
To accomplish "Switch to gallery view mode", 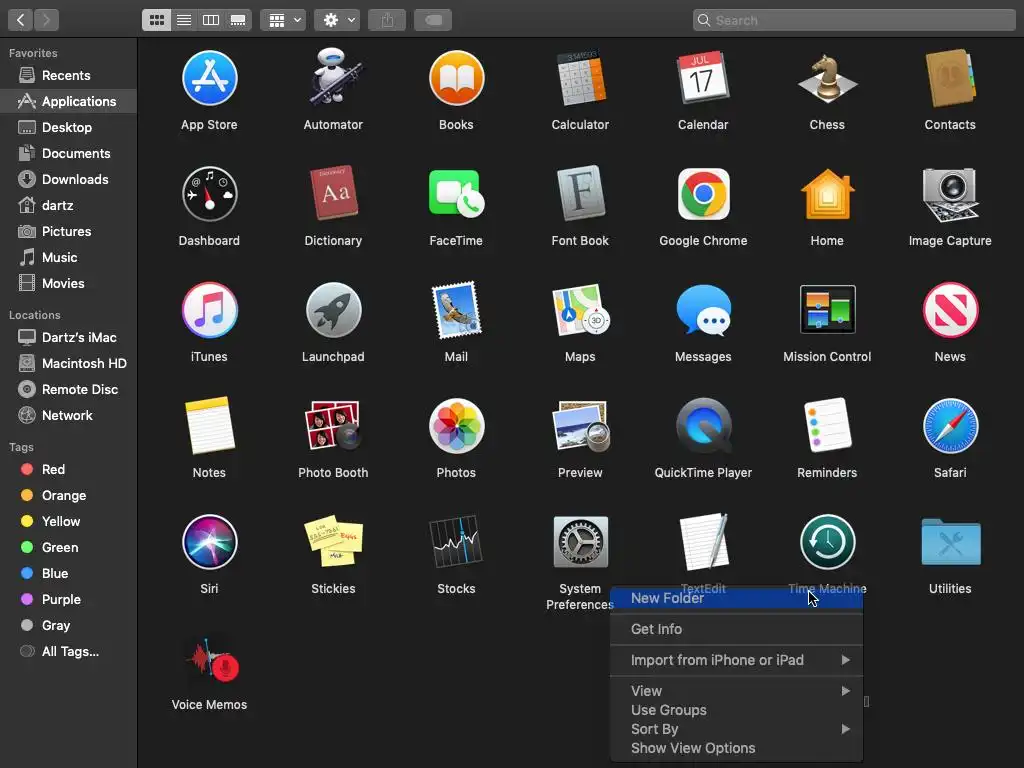I will tap(238, 20).
